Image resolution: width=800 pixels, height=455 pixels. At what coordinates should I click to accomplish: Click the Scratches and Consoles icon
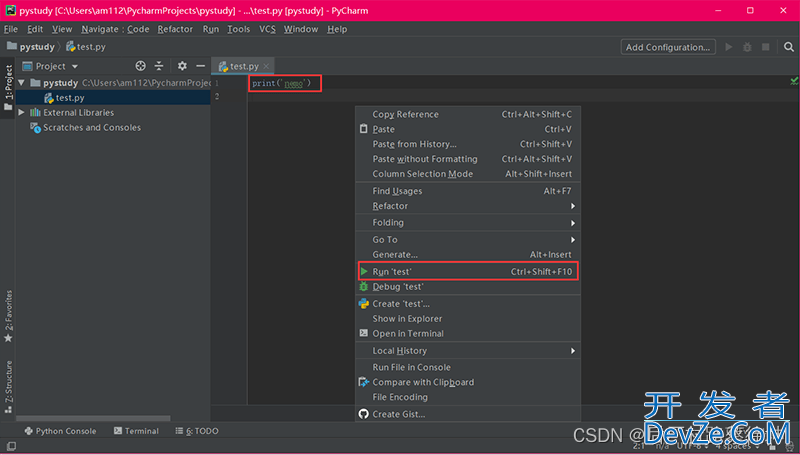coord(35,128)
